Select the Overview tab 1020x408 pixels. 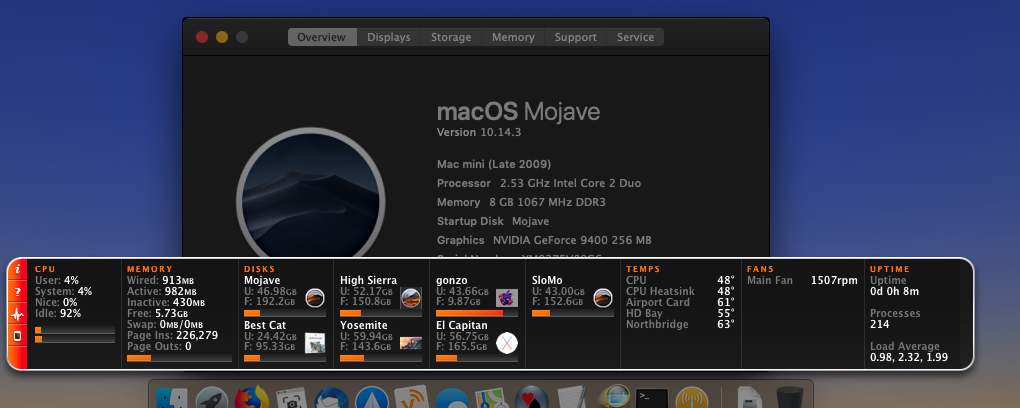click(x=322, y=37)
